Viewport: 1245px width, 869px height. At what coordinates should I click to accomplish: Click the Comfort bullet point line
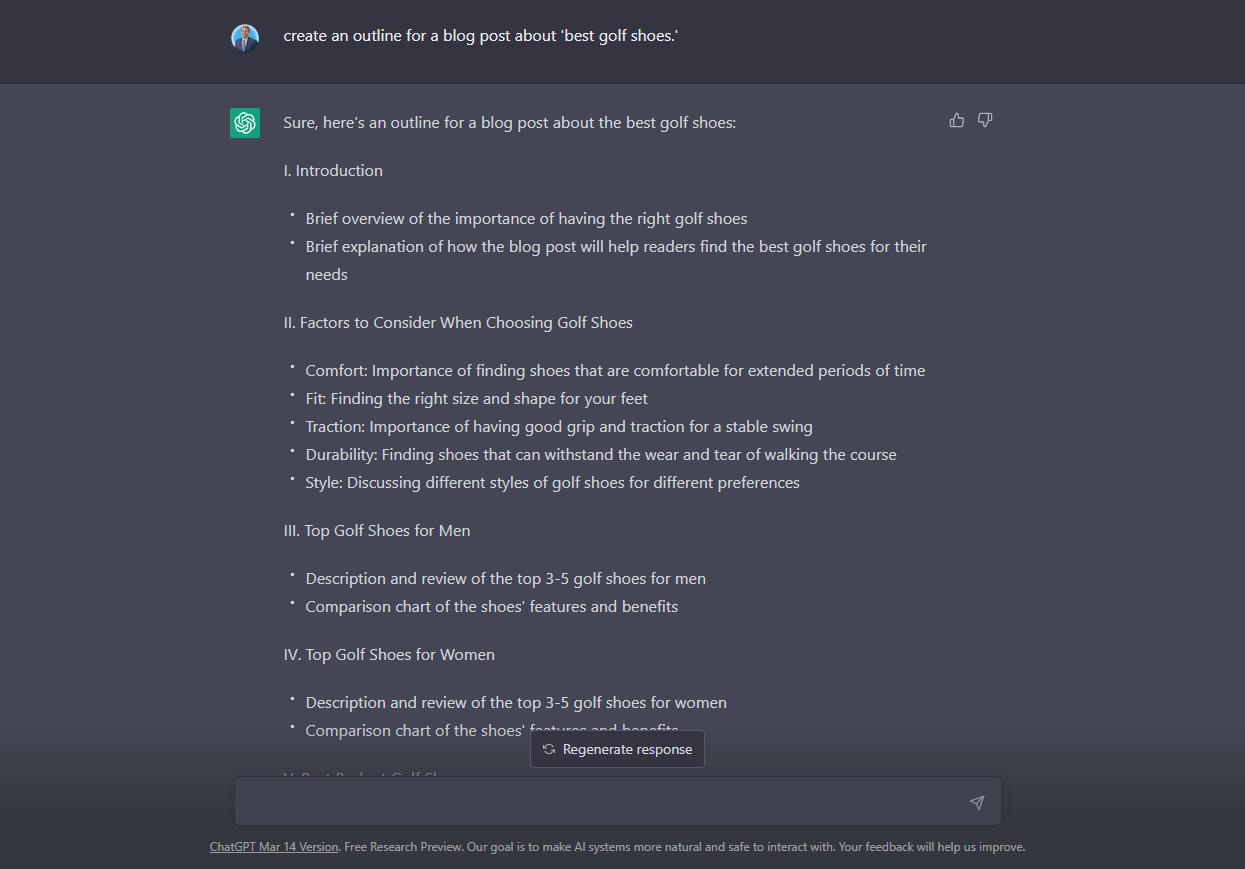click(x=615, y=371)
